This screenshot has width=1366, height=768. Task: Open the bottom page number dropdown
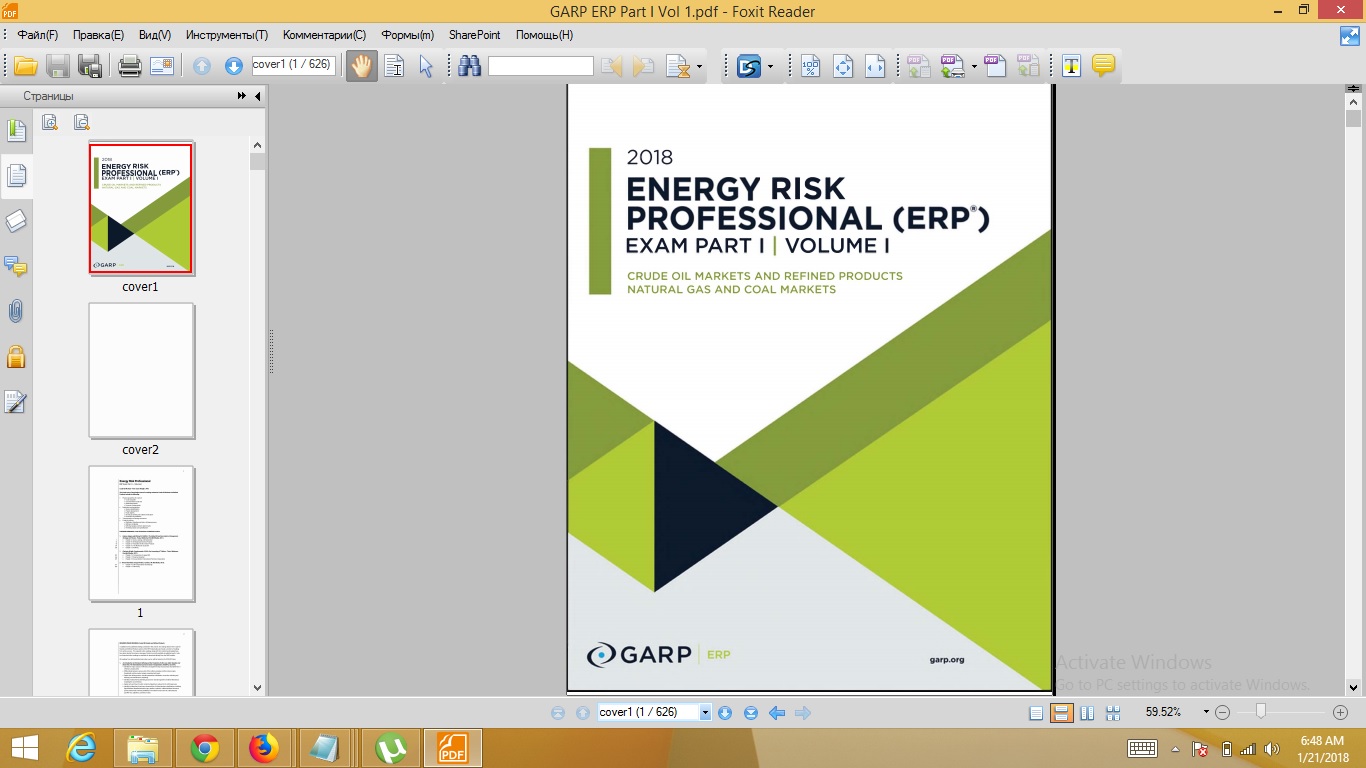(705, 713)
